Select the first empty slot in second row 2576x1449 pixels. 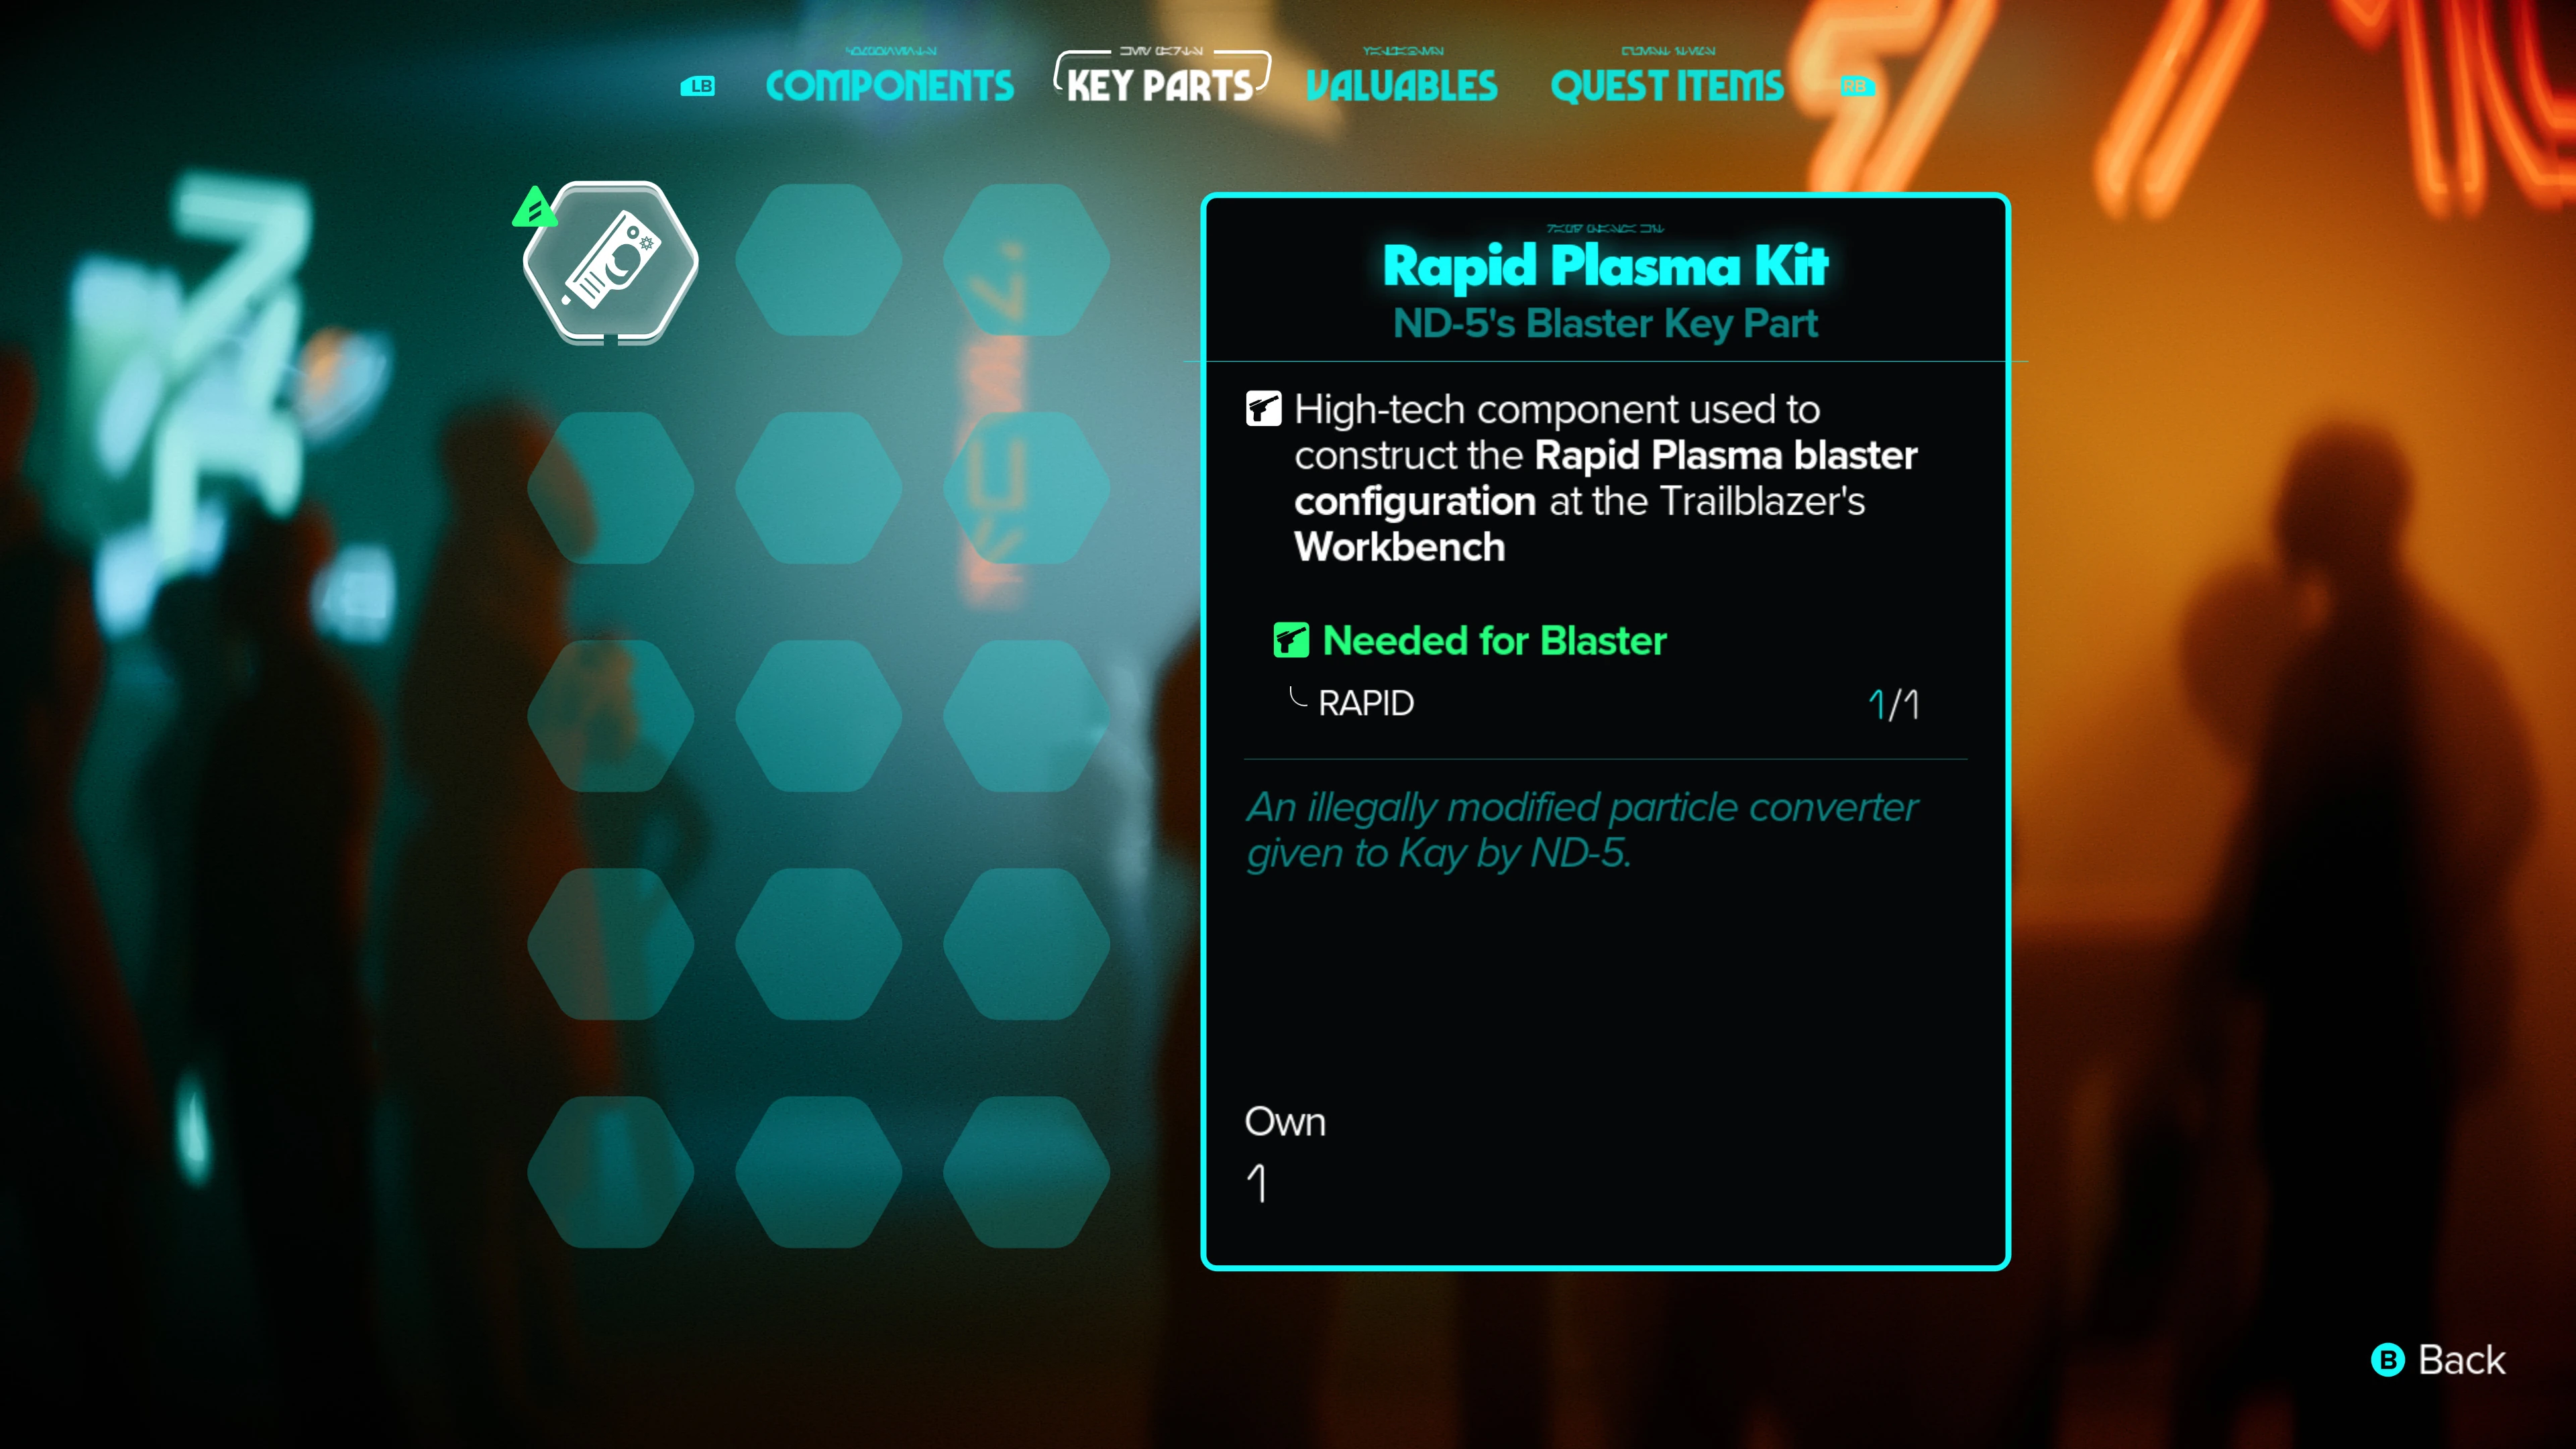coord(610,488)
